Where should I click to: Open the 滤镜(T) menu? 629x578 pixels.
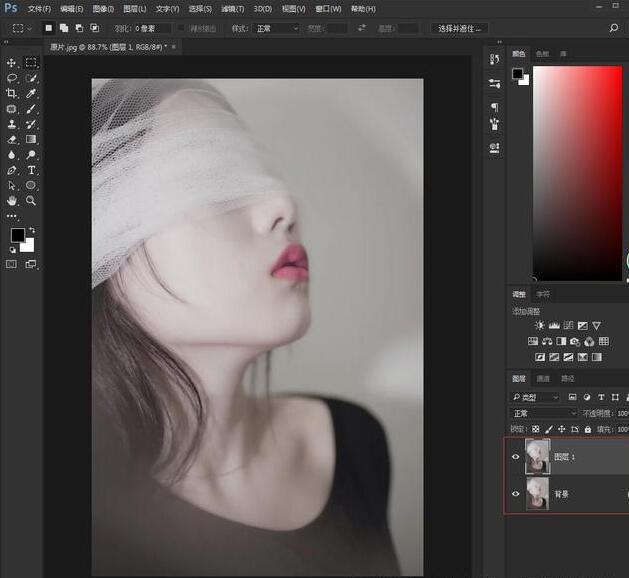pyautogui.click(x=235, y=9)
